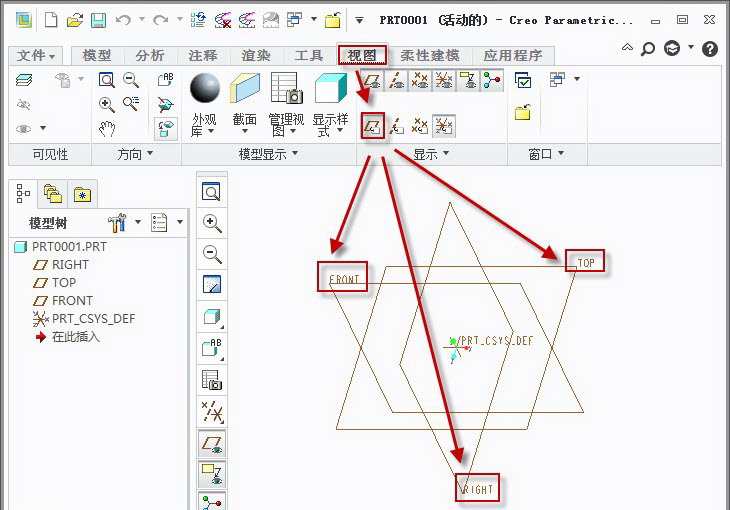Open the 文件 (File) menu

(36, 56)
